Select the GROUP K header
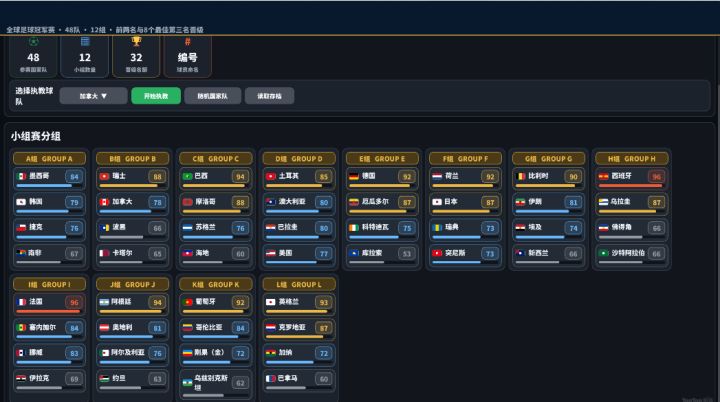This screenshot has width=720, height=402. pyautogui.click(x=215, y=284)
